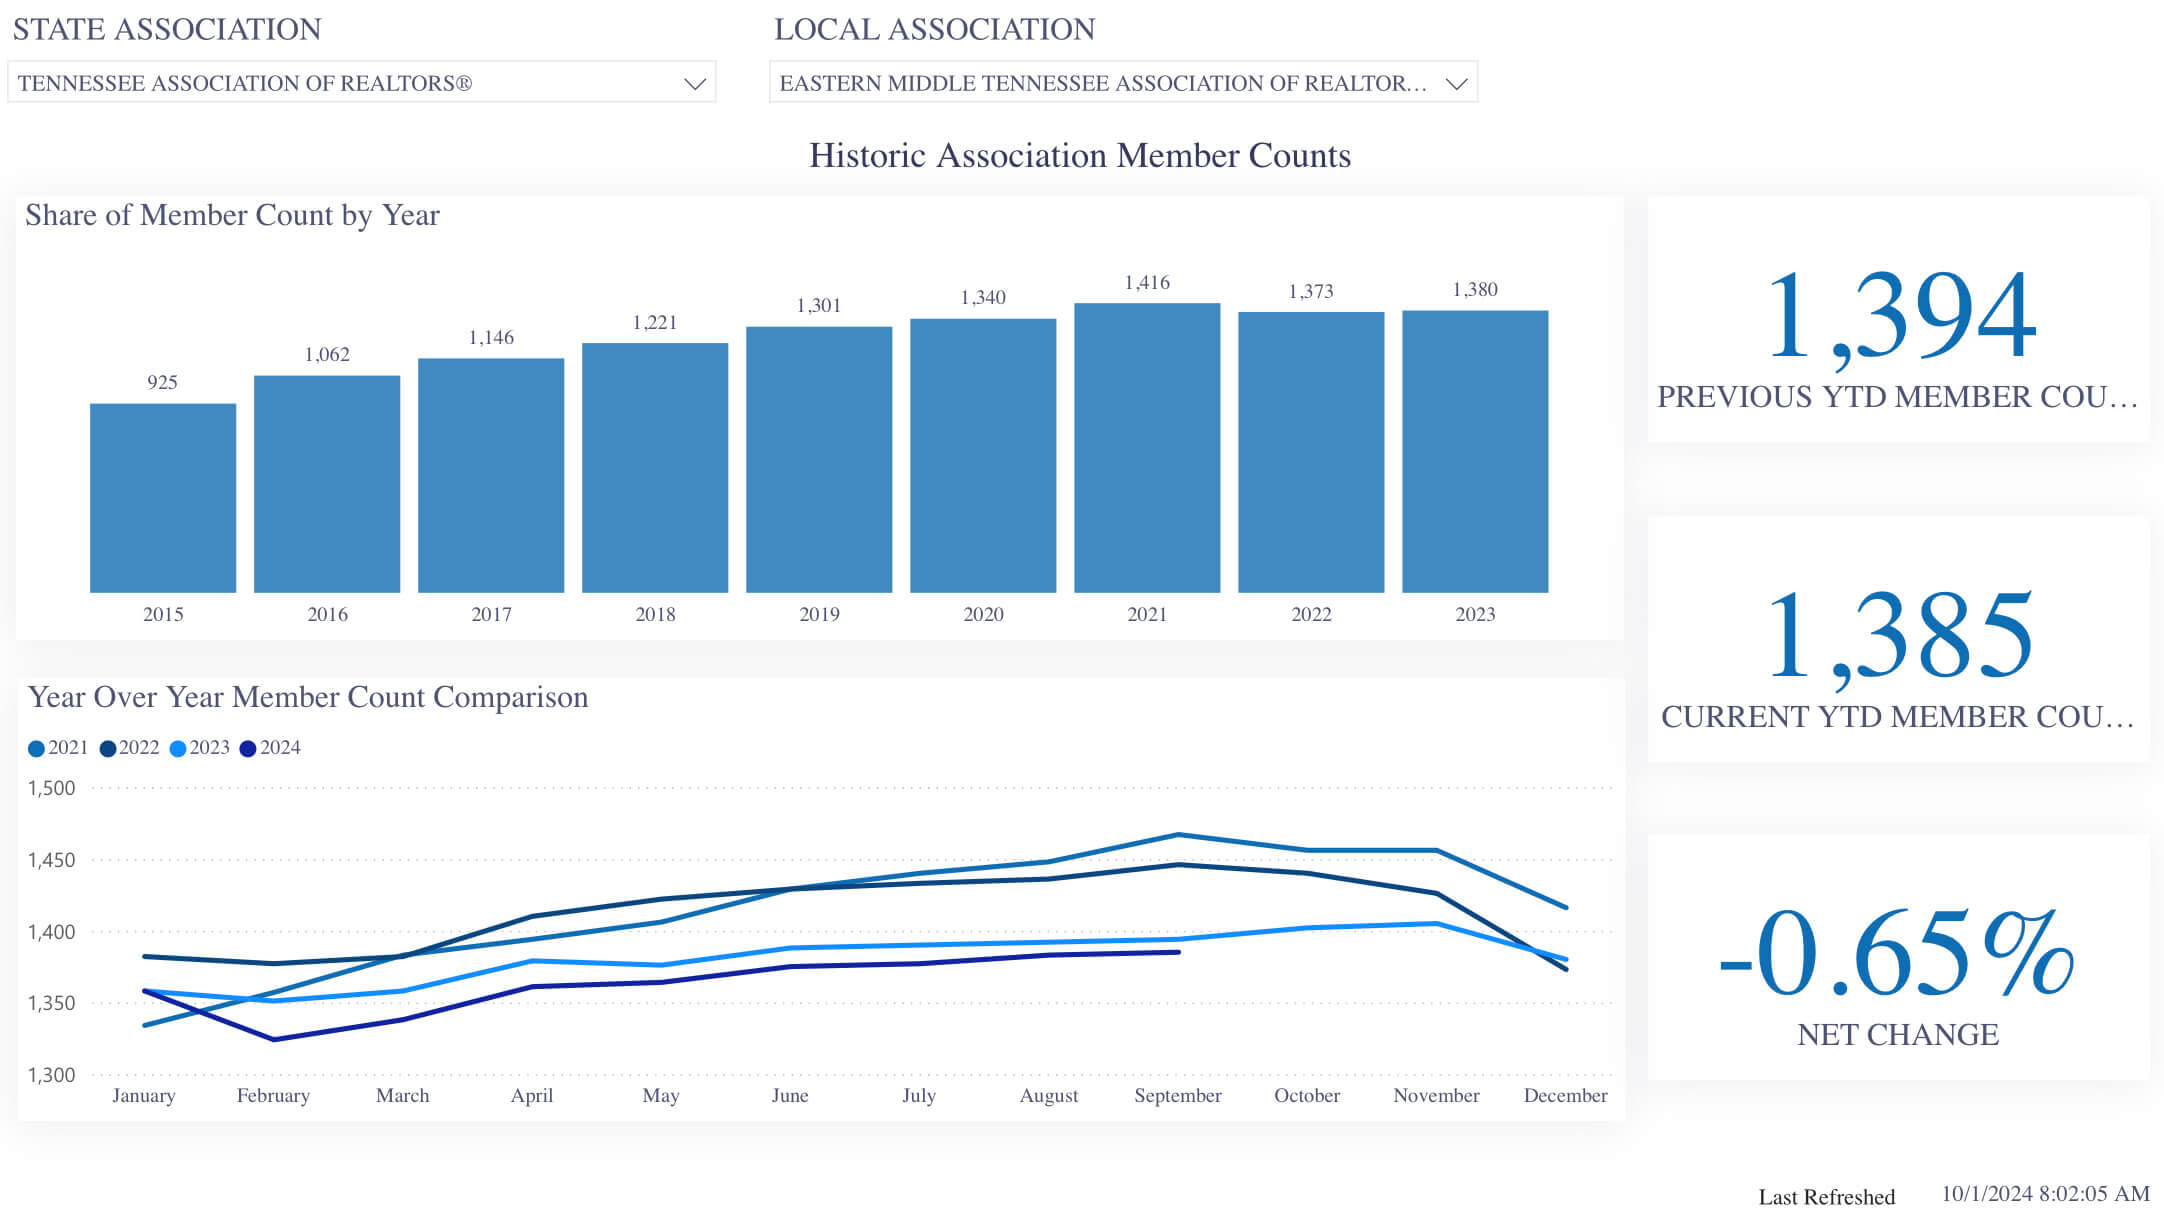Click the CURRENT YTD MEMBER COU… label

tap(1897, 717)
